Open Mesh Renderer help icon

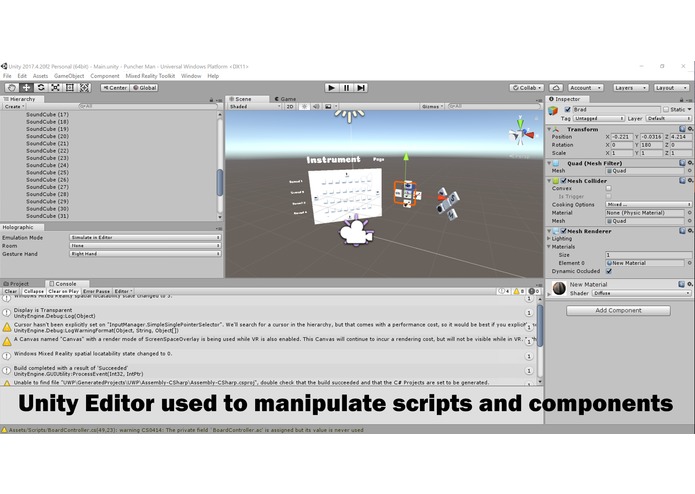tap(682, 231)
